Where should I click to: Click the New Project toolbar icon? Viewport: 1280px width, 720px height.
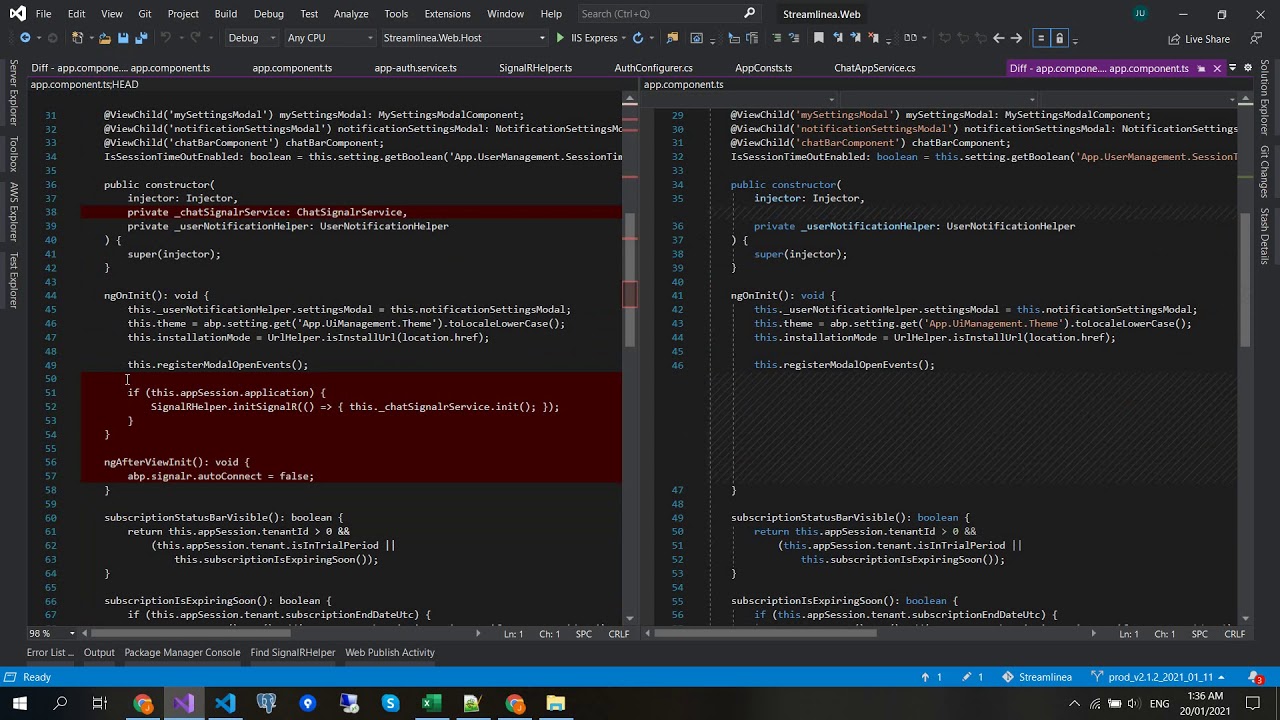(77, 38)
